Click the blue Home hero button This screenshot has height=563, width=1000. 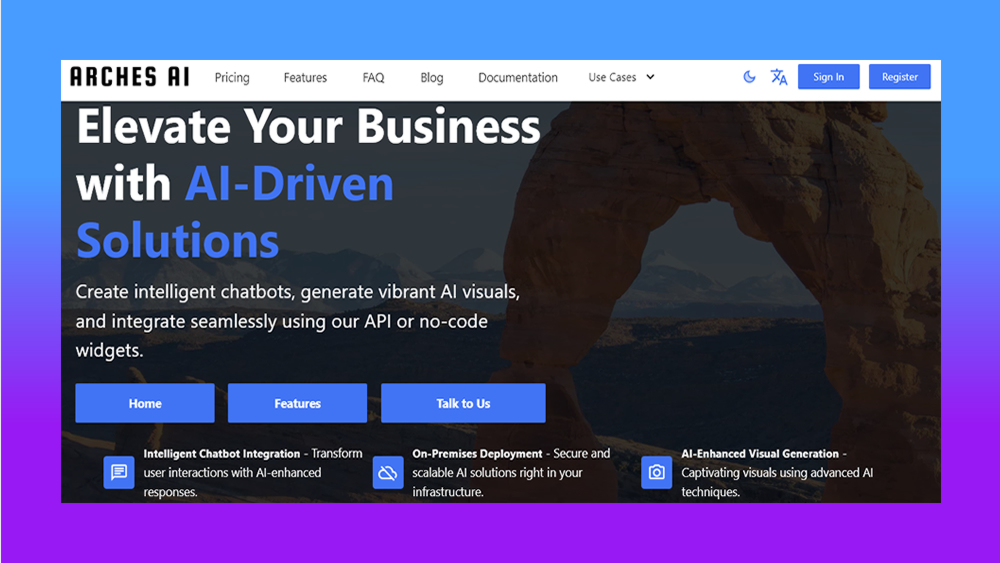[x=145, y=403]
